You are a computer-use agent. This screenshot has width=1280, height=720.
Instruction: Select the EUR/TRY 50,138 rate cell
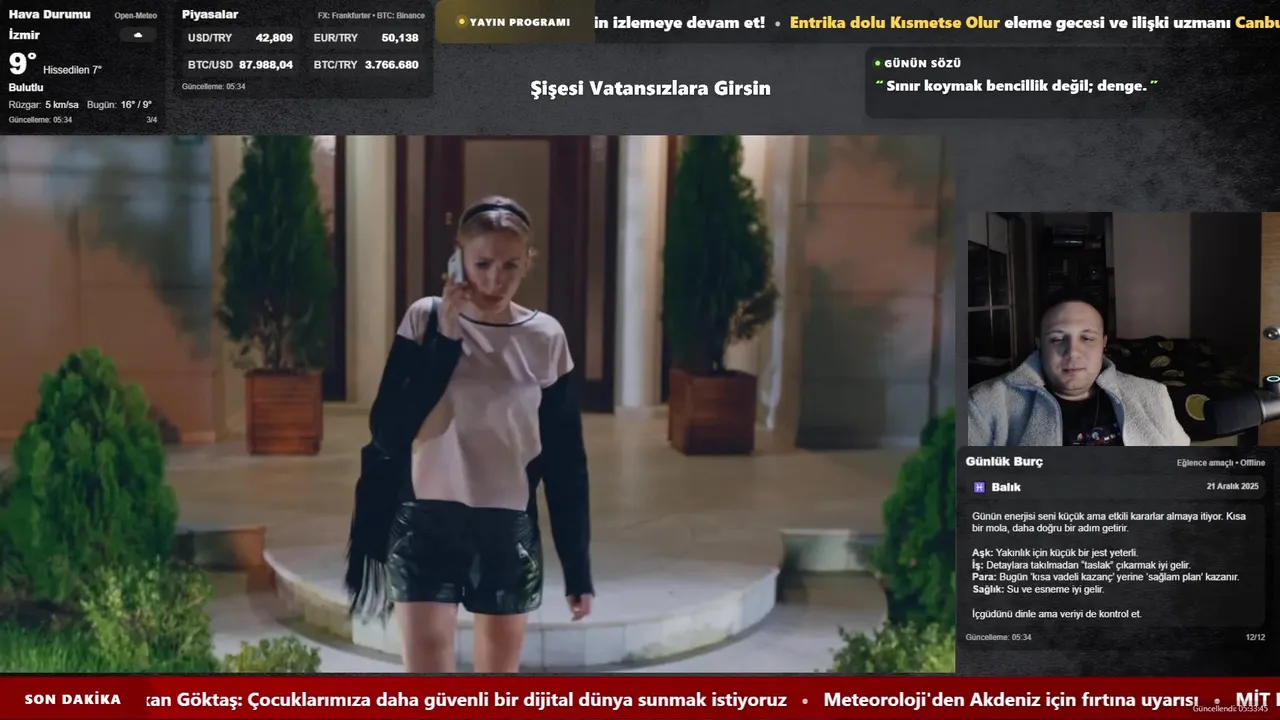pos(366,38)
